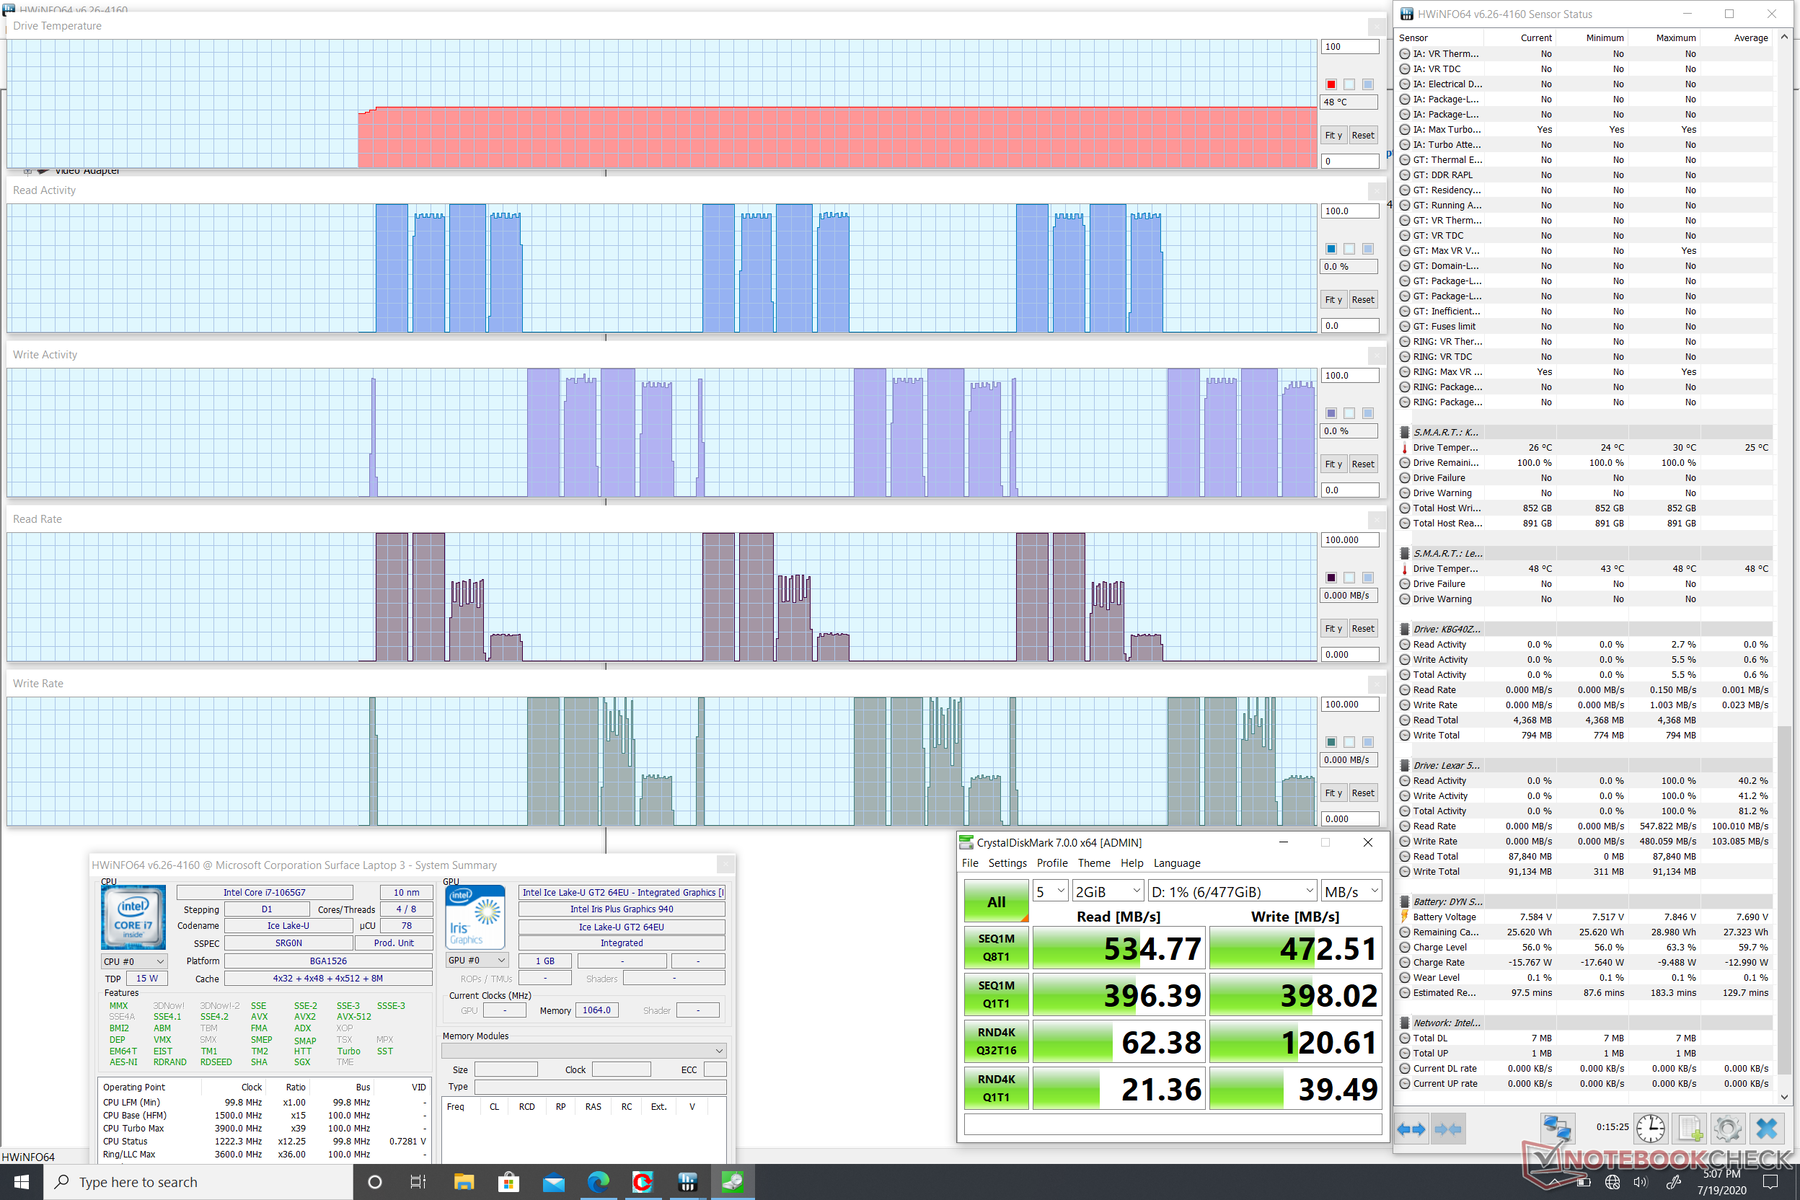
Task: Click the expand columns blue arrows icon
Action: point(1411,1129)
